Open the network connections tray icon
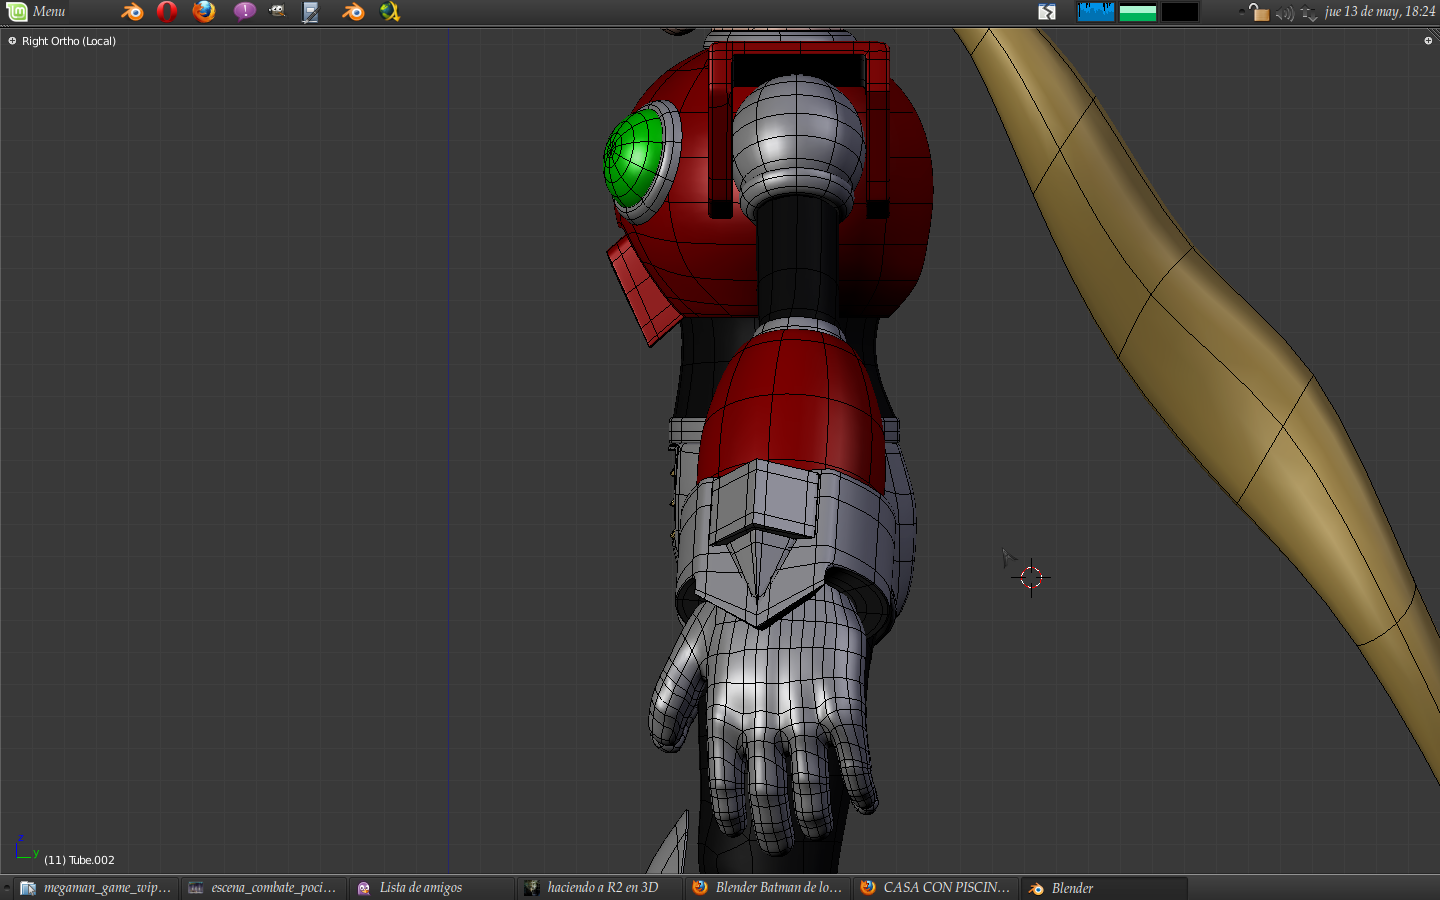The height and width of the screenshot is (900, 1440). (x=1309, y=13)
